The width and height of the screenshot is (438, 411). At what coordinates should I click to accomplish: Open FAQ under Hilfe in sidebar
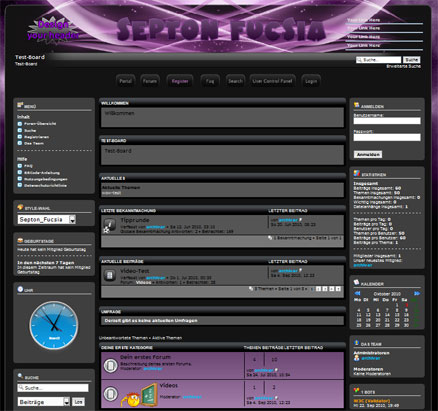(x=28, y=166)
